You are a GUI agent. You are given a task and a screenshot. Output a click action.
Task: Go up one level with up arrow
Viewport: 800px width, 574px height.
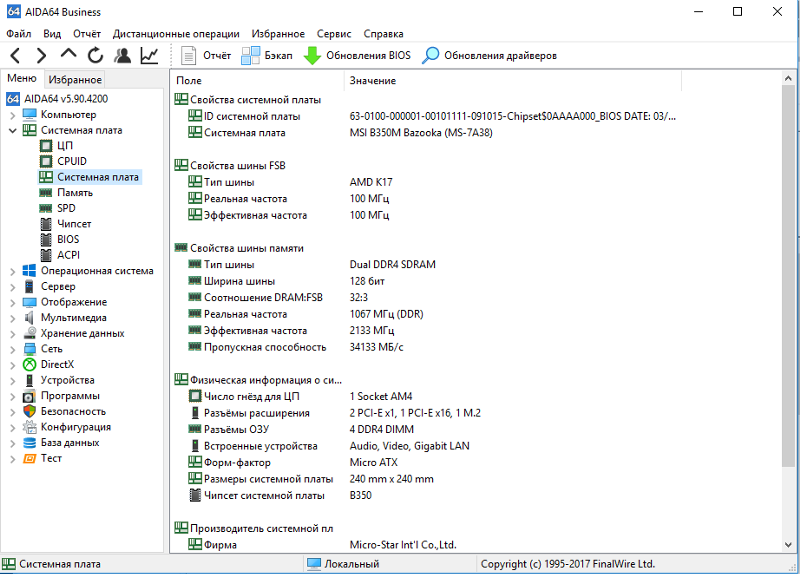68,54
